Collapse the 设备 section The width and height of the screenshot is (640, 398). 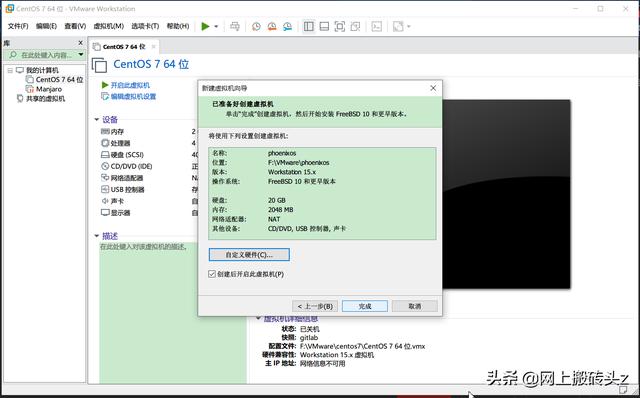tap(97, 120)
